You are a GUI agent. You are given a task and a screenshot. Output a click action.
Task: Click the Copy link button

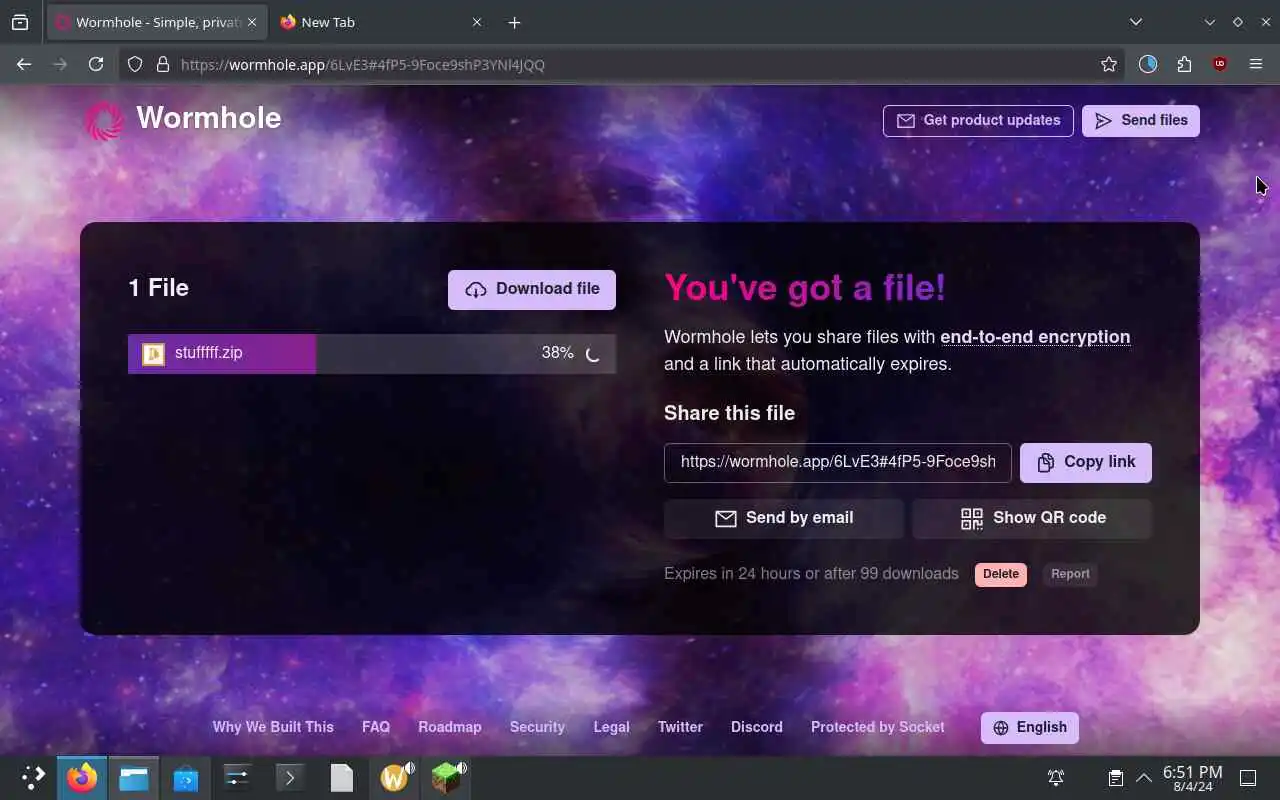pos(1086,462)
